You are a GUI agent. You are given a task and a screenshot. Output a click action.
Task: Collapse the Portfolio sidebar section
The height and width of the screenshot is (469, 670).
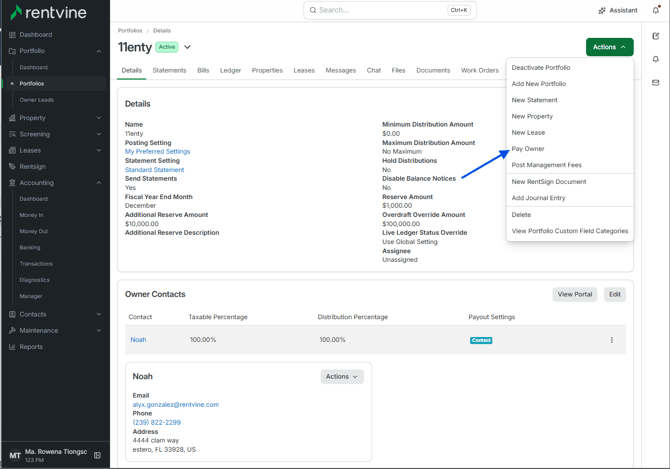pos(99,51)
